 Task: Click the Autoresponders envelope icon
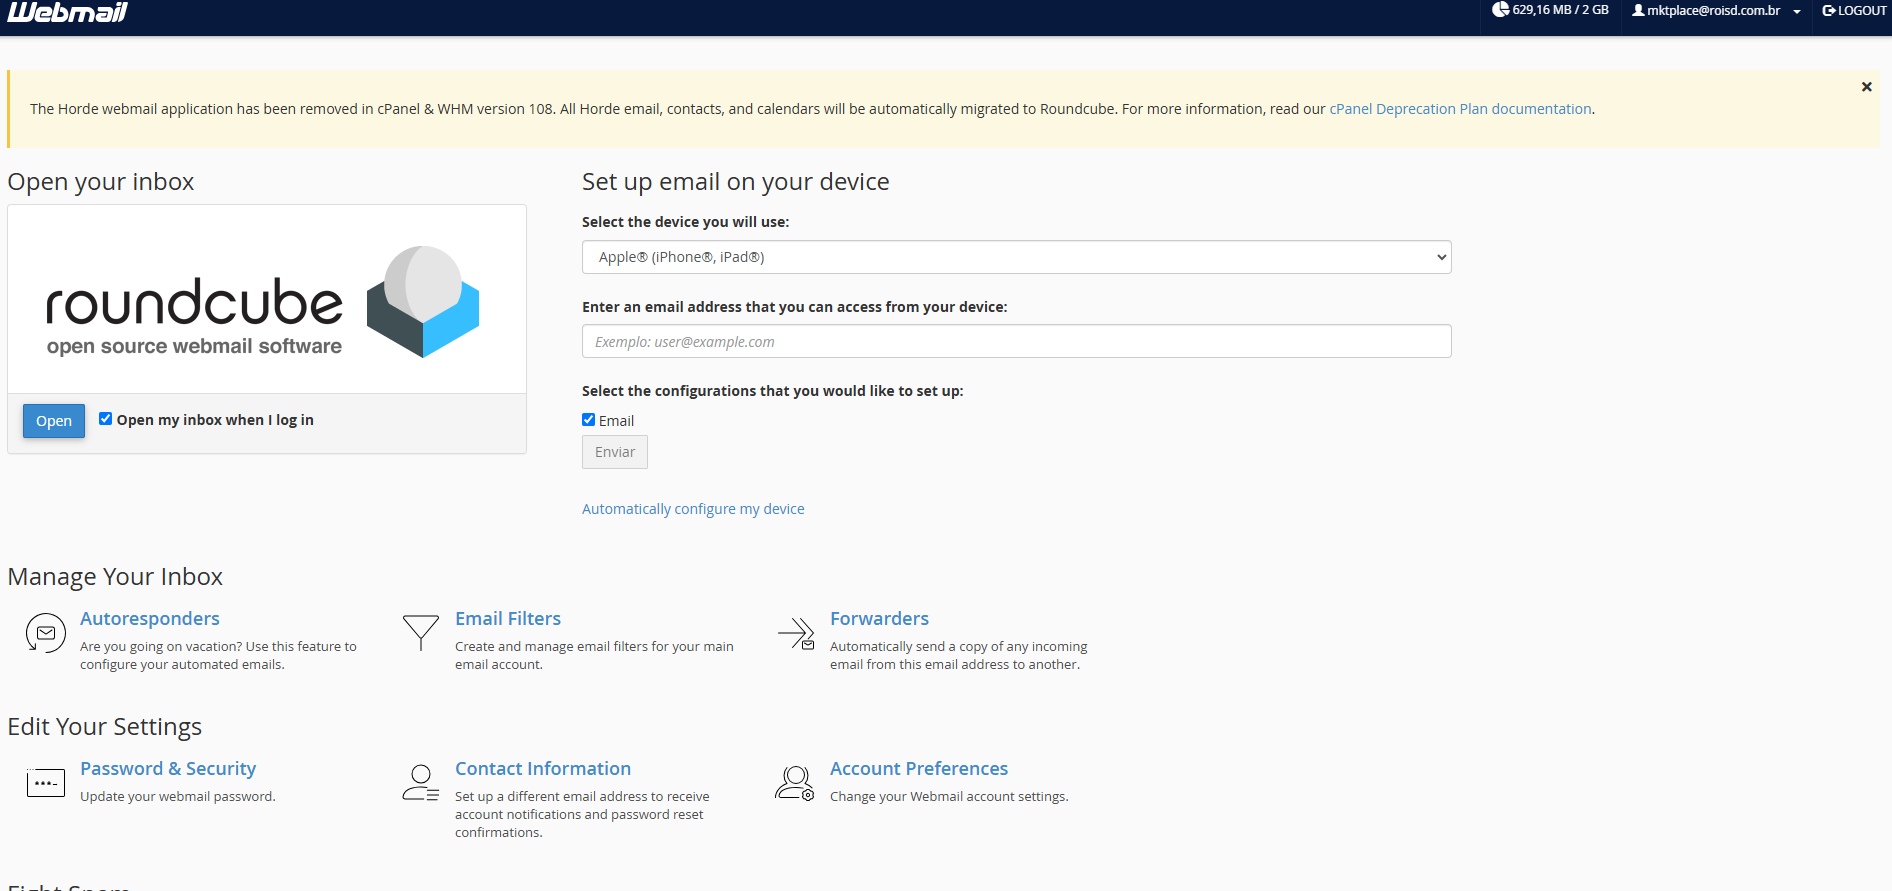click(45, 633)
